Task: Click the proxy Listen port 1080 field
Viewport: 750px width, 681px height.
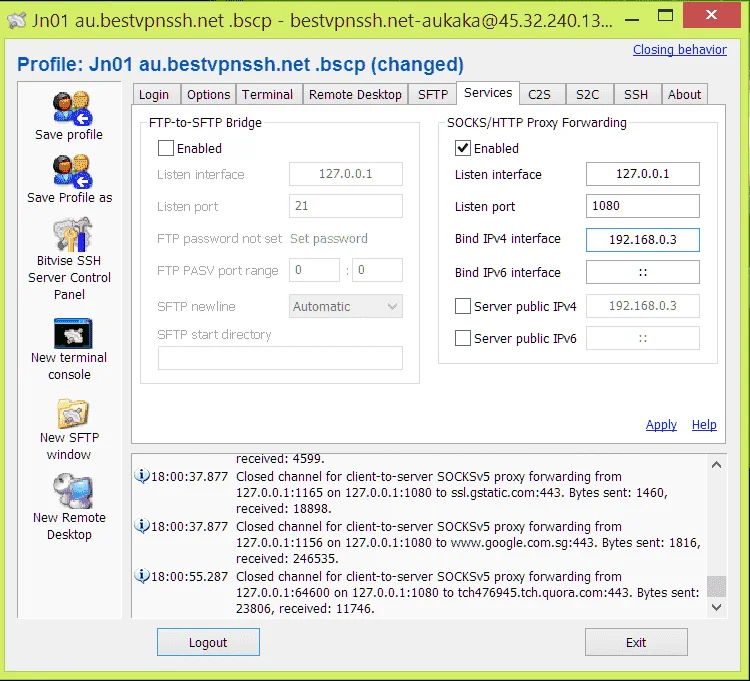Action: coord(642,206)
